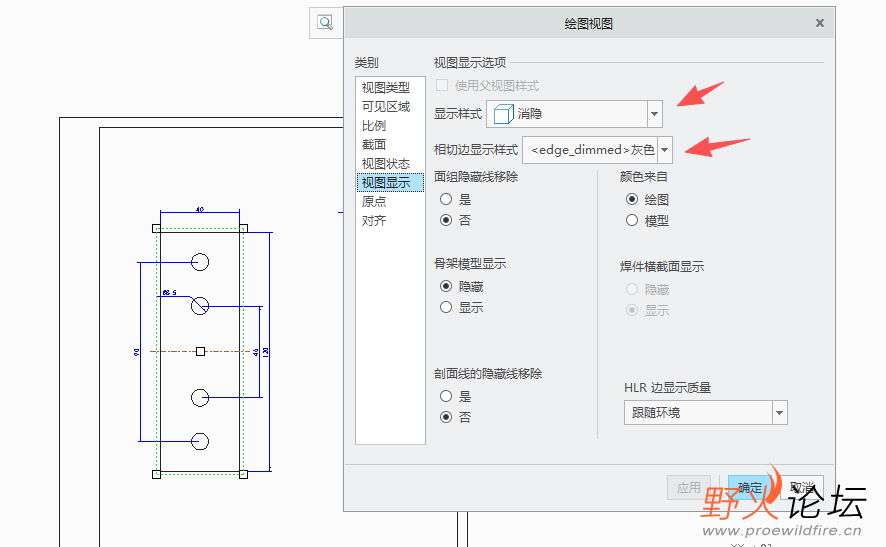Click the top-left corner handle of the view
The image size is (886, 547).
pyautogui.click(x=157, y=228)
